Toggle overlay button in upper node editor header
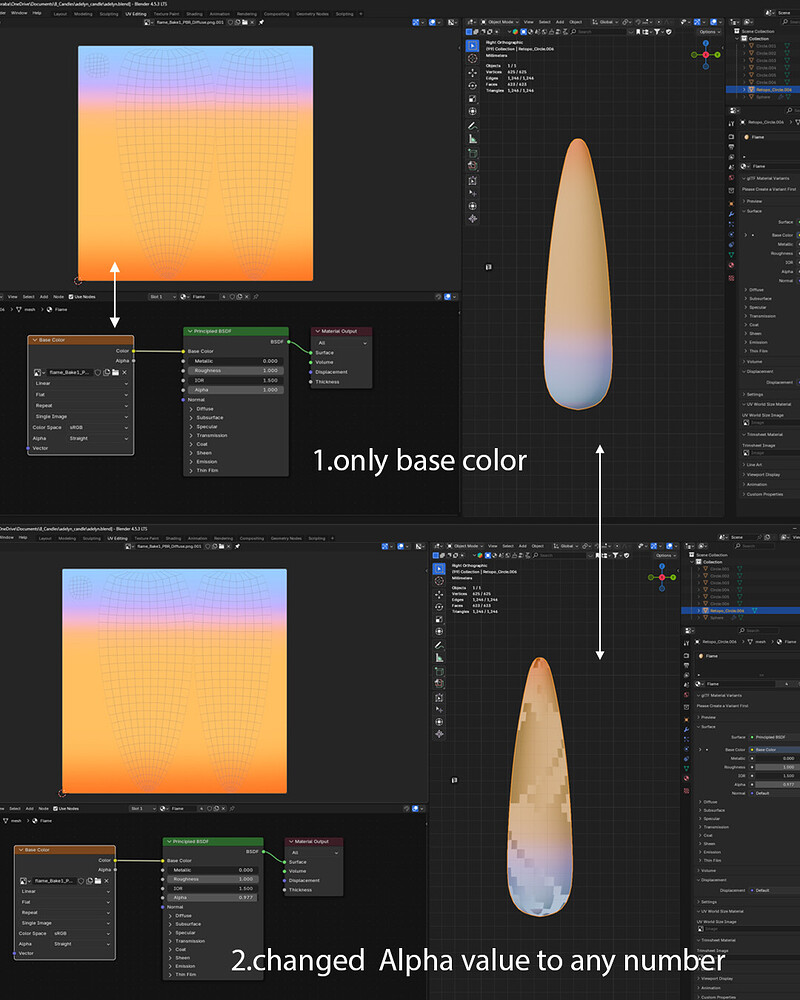Viewport: 800px width, 1000px height. coord(447,297)
